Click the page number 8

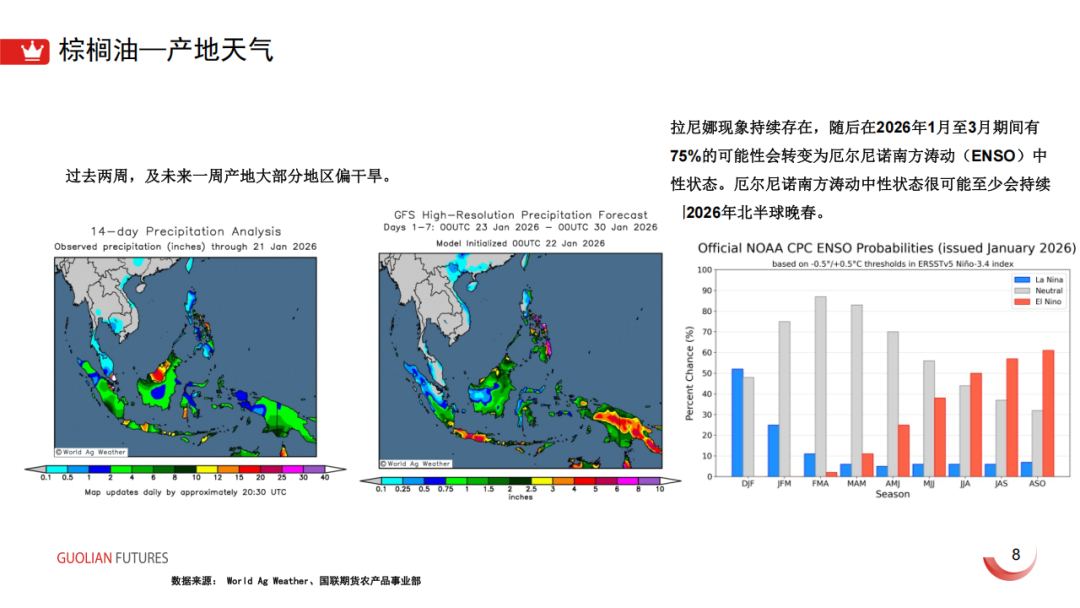1016,554
